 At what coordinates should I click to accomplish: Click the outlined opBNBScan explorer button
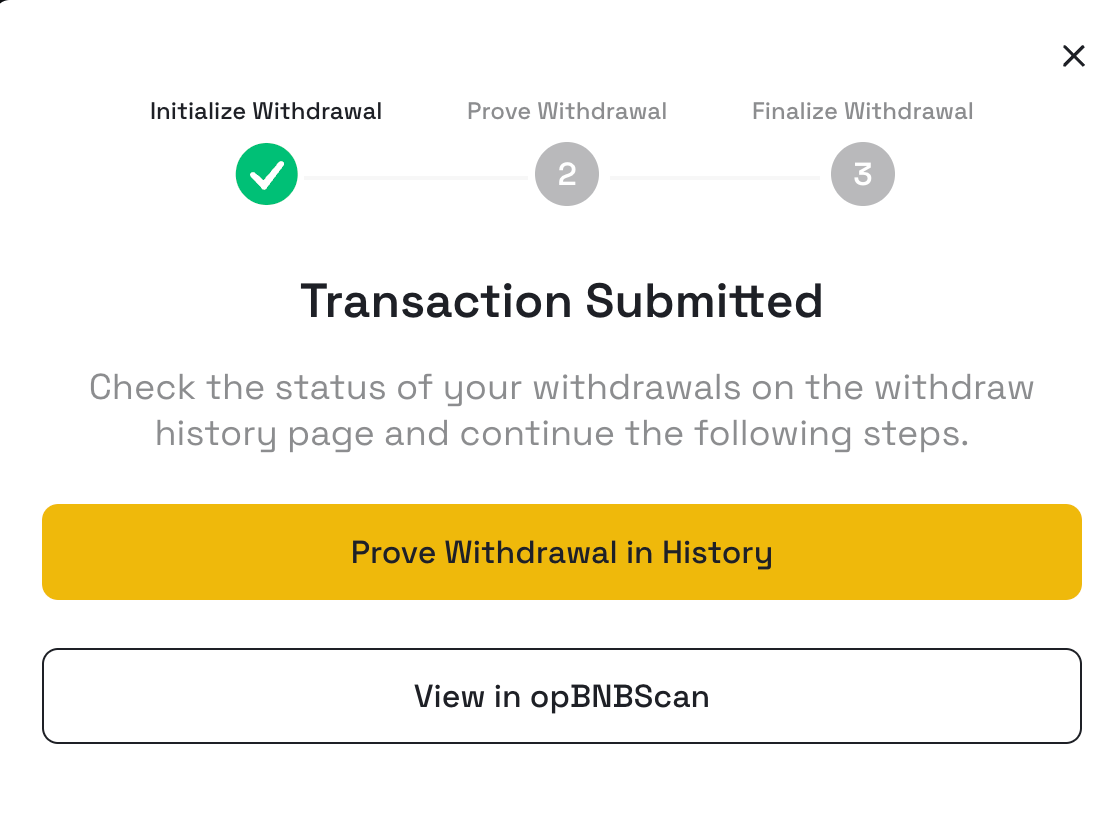(562, 696)
